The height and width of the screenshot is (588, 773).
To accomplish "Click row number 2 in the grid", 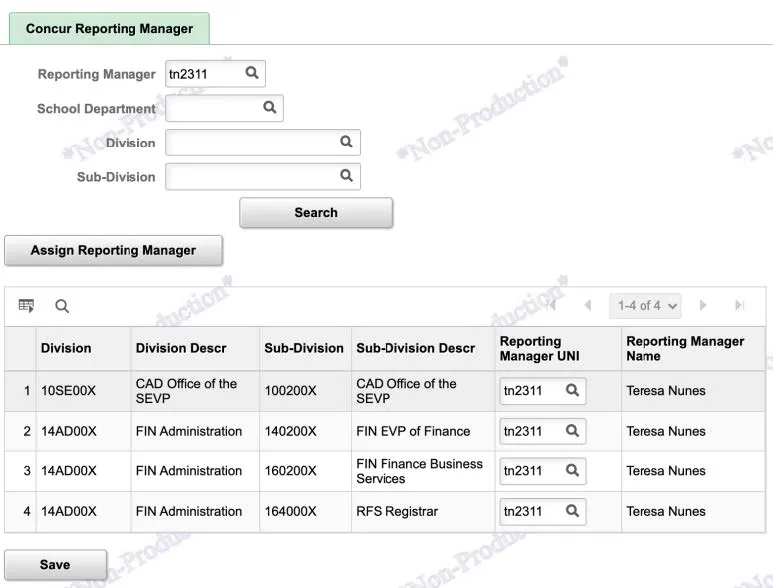I will pos(27,431).
